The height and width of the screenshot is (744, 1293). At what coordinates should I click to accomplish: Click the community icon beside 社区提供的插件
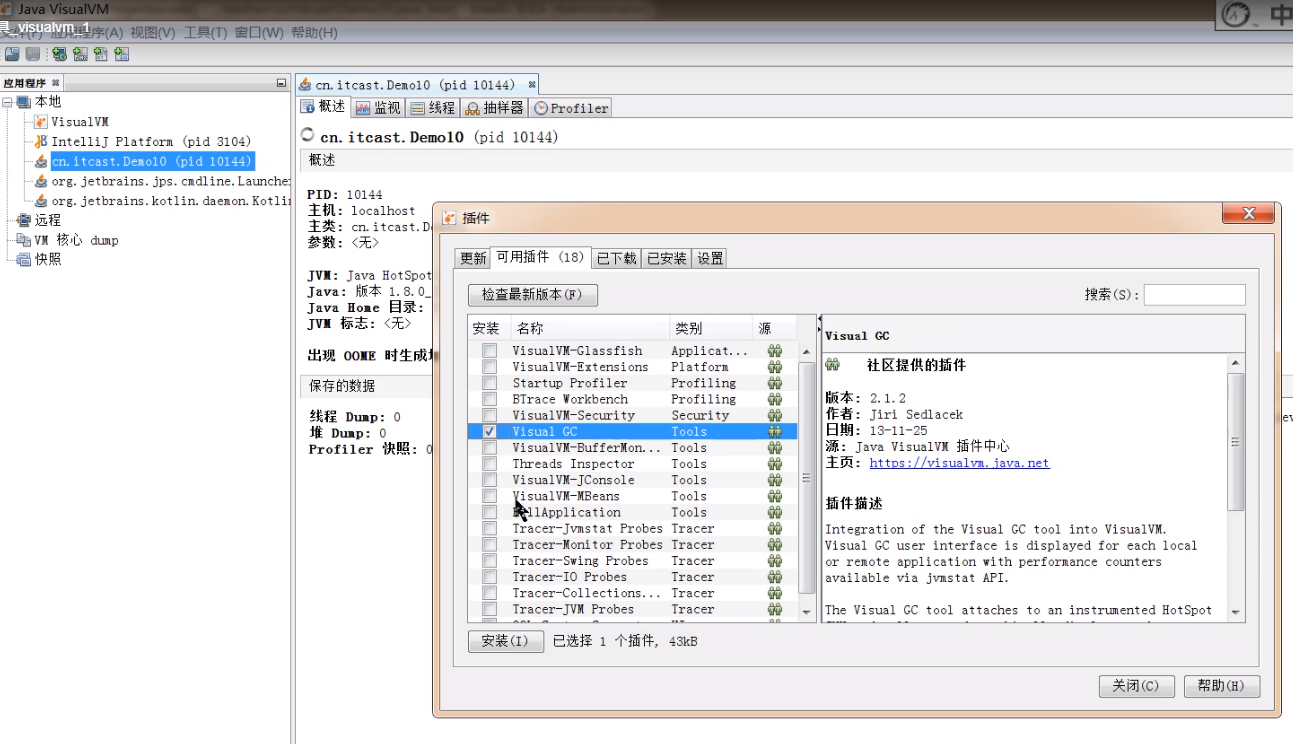point(832,365)
